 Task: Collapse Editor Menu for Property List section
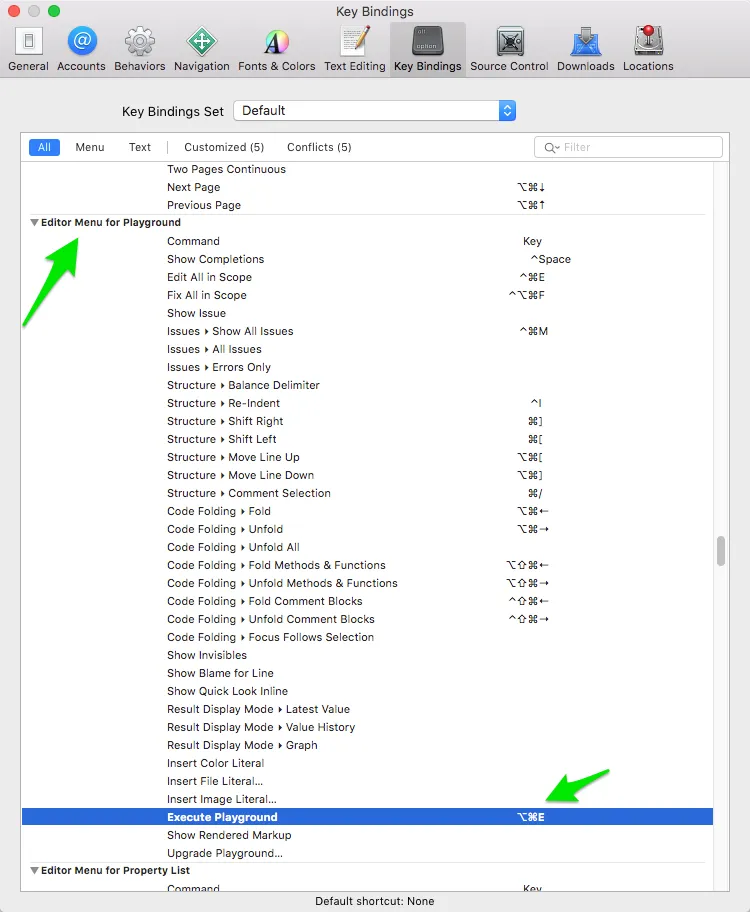pos(34,871)
